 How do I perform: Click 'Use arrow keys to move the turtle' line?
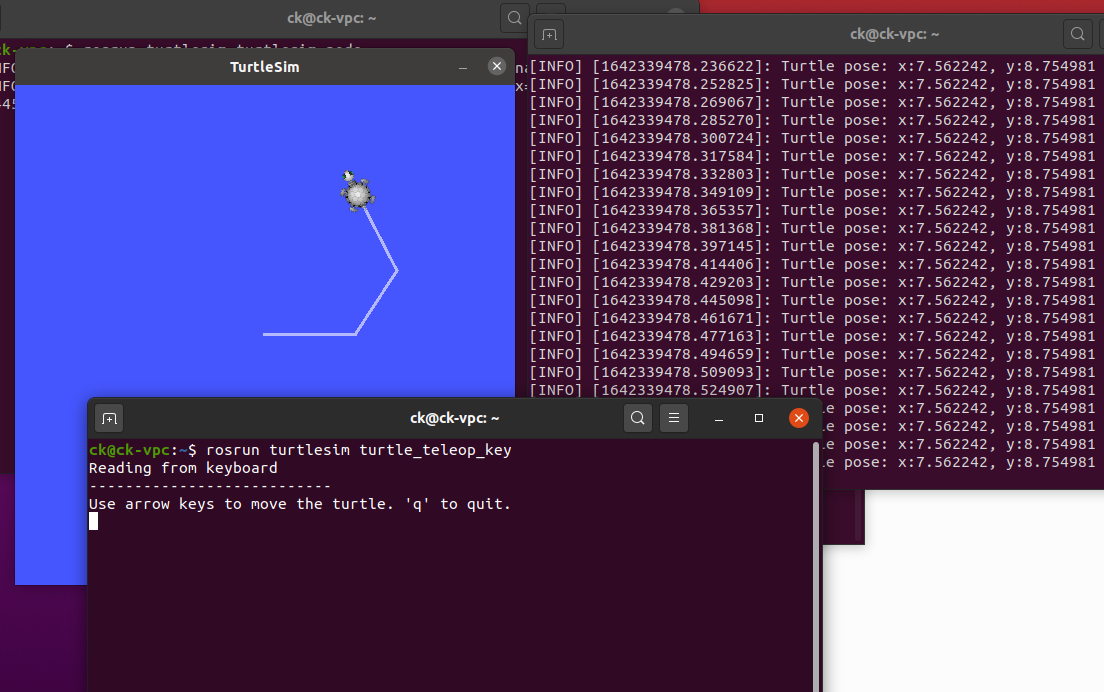[300, 504]
